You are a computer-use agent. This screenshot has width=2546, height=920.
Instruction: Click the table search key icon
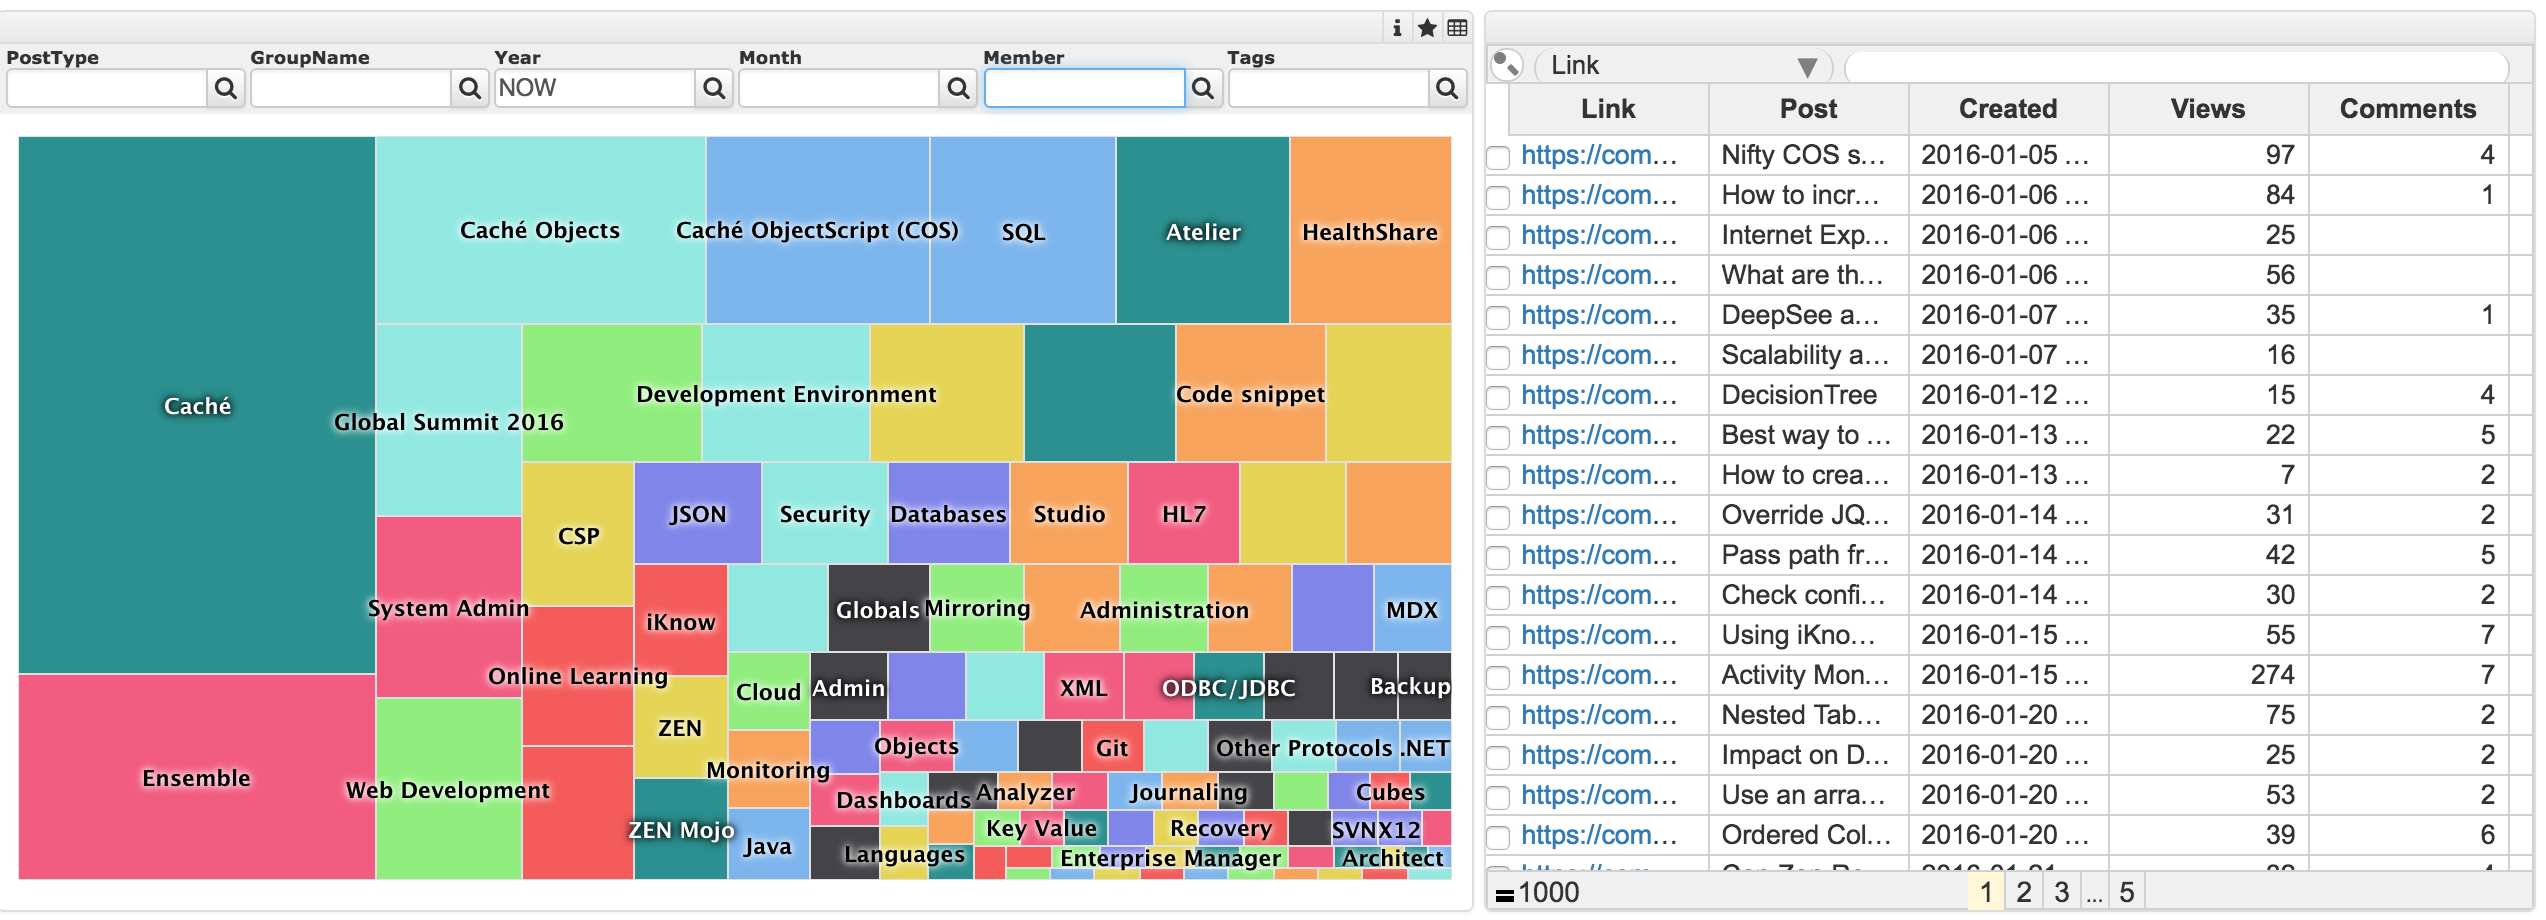click(x=1507, y=65)
